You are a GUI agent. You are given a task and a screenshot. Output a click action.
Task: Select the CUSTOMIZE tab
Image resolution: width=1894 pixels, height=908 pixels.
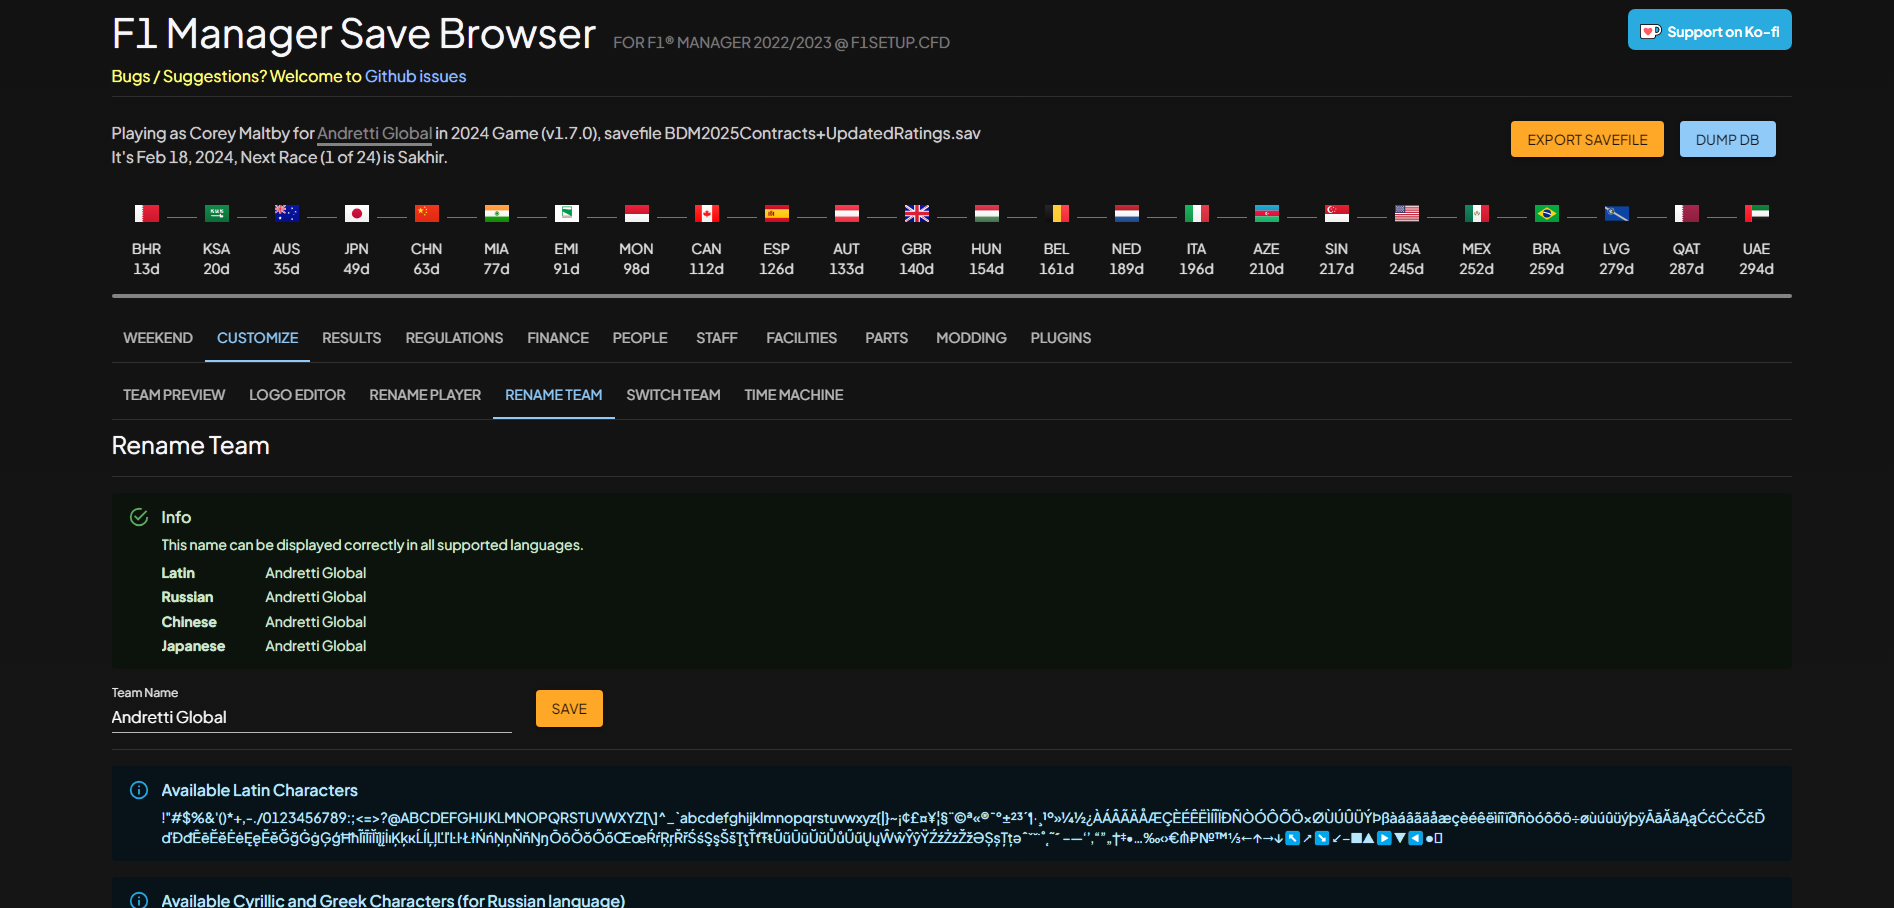(257, 338)
